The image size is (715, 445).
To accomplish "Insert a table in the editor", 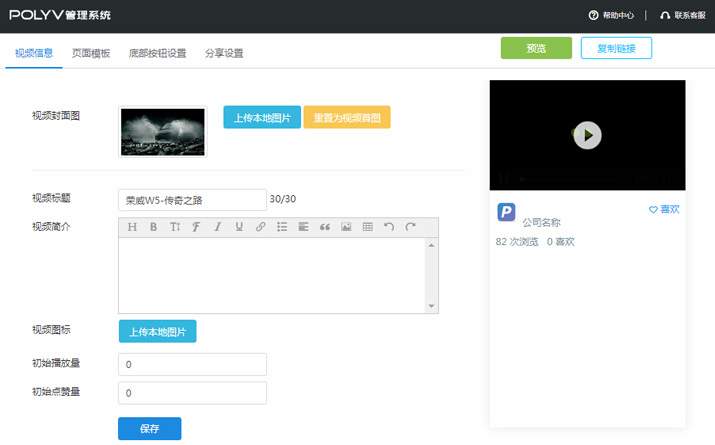I will coord(368,227).
